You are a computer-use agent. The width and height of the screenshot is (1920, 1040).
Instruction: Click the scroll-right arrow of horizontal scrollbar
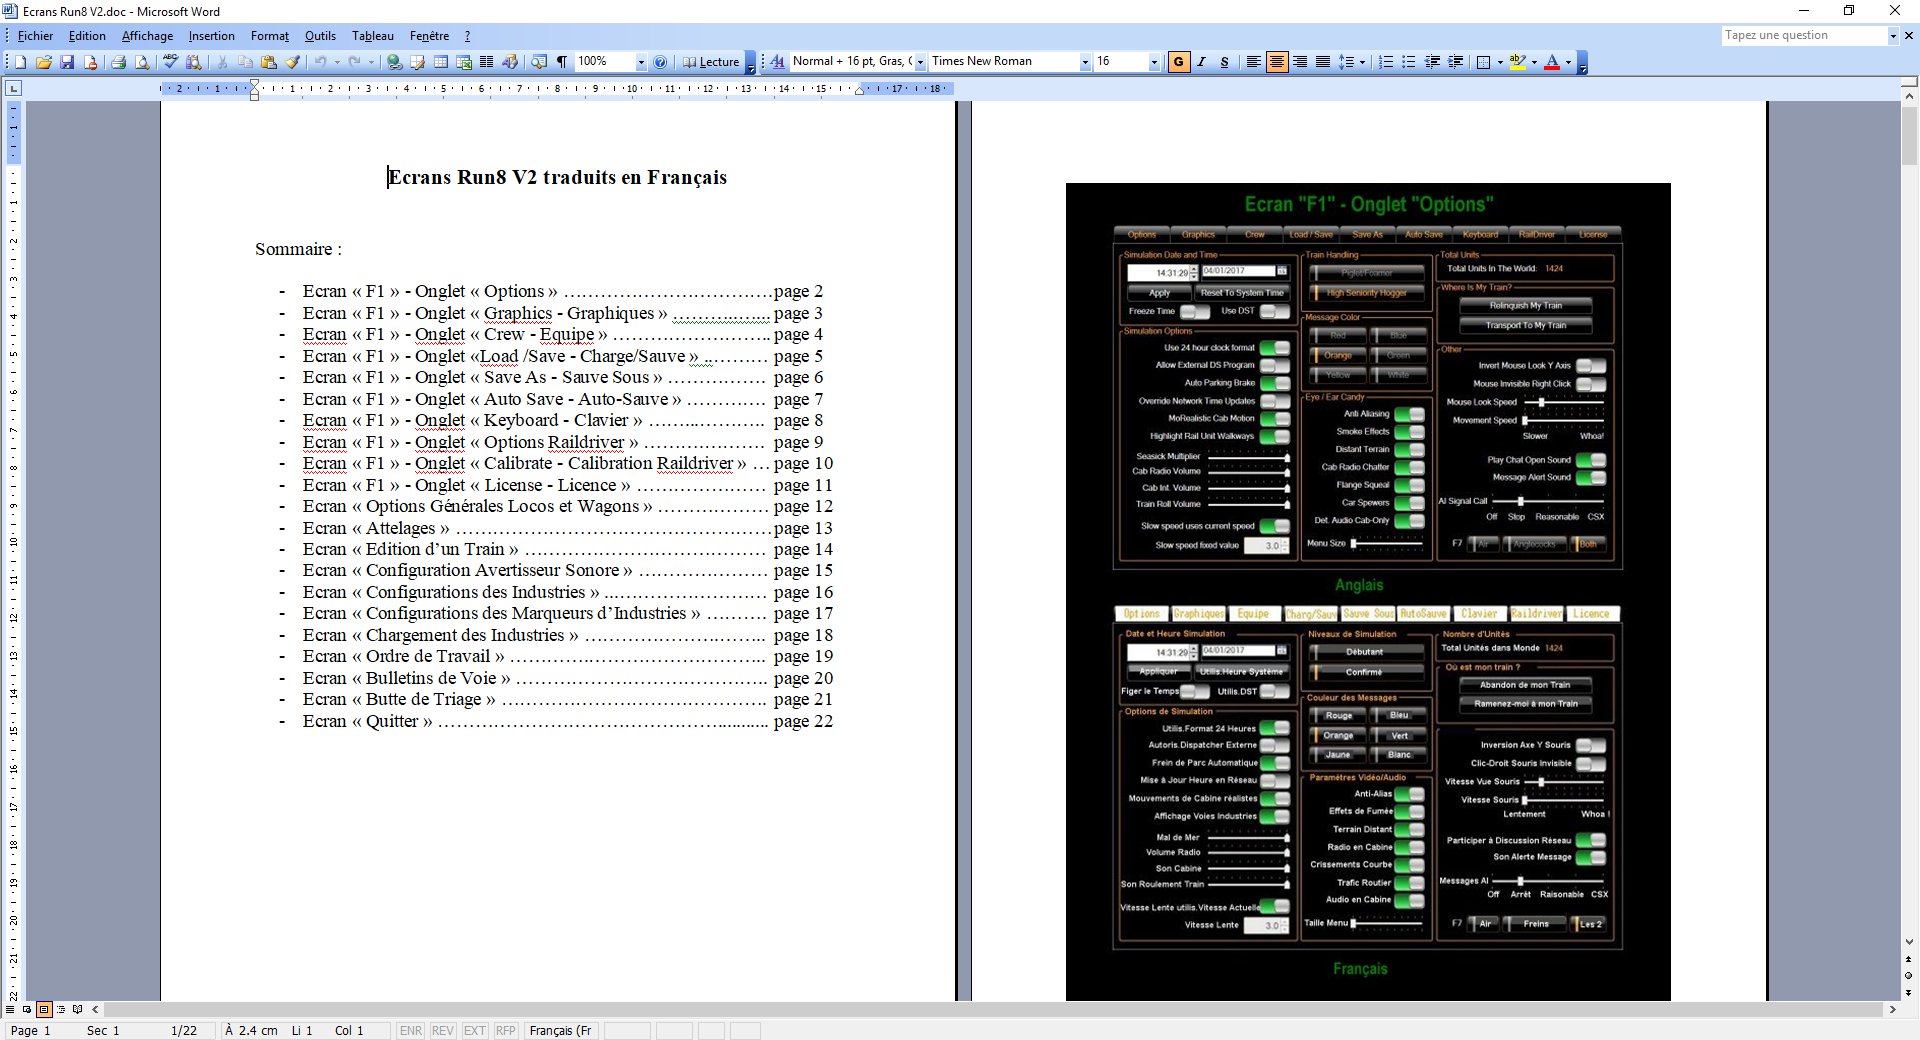click(1892, 1010)
